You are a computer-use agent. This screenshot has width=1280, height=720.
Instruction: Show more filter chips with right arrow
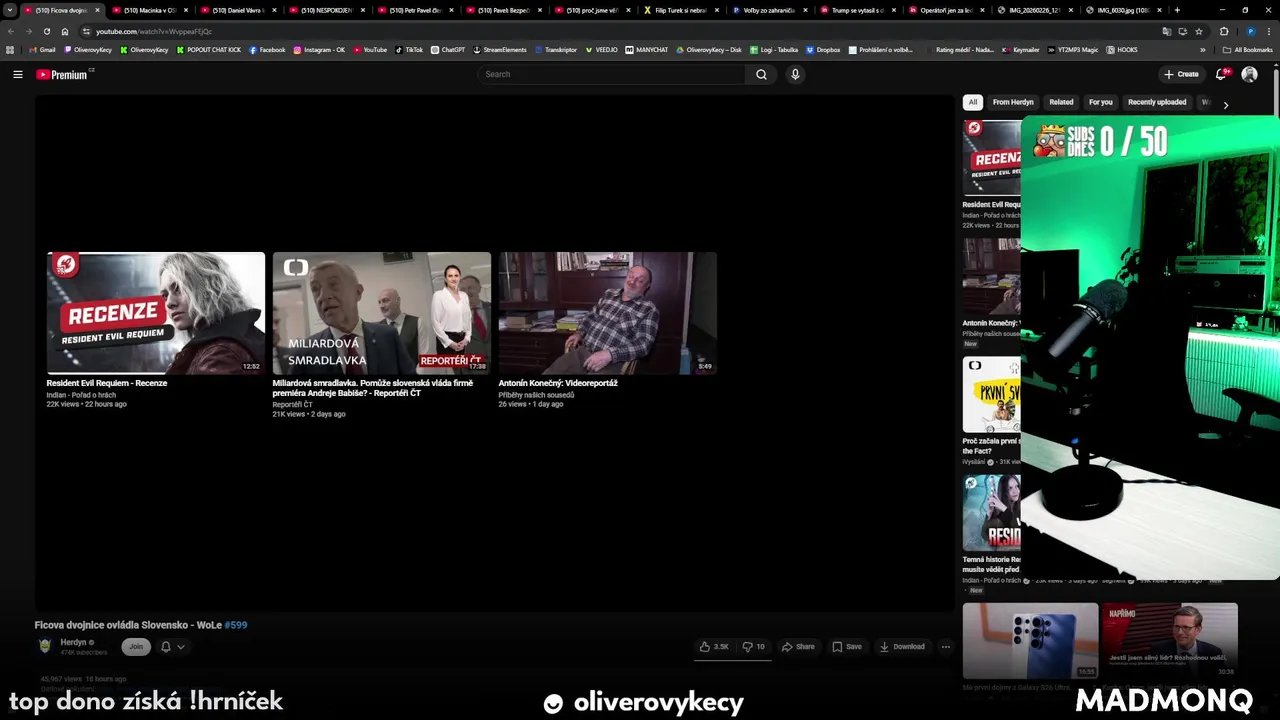click(1226, 105)
